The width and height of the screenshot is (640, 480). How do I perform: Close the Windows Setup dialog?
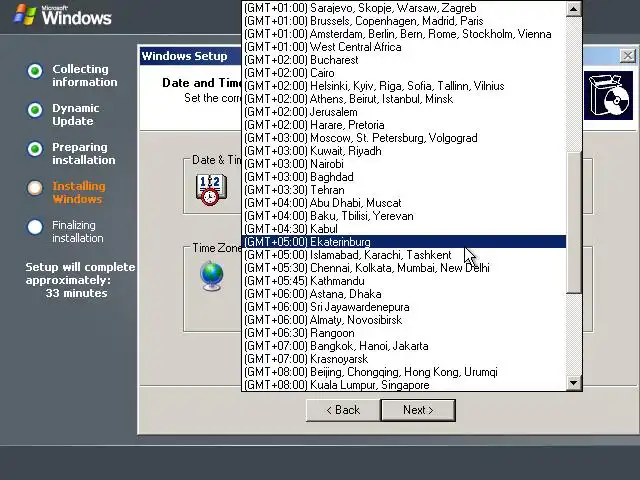[627, 56]
